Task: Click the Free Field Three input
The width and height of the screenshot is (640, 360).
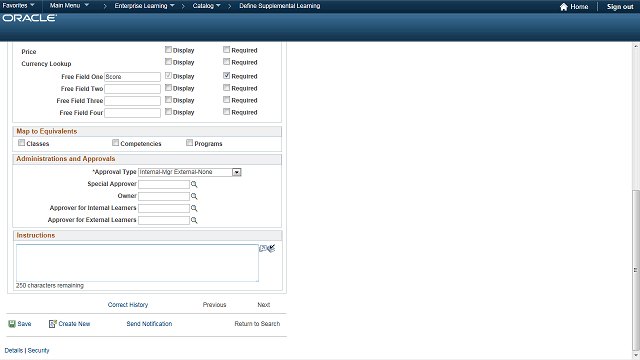Action: (132, 101)
